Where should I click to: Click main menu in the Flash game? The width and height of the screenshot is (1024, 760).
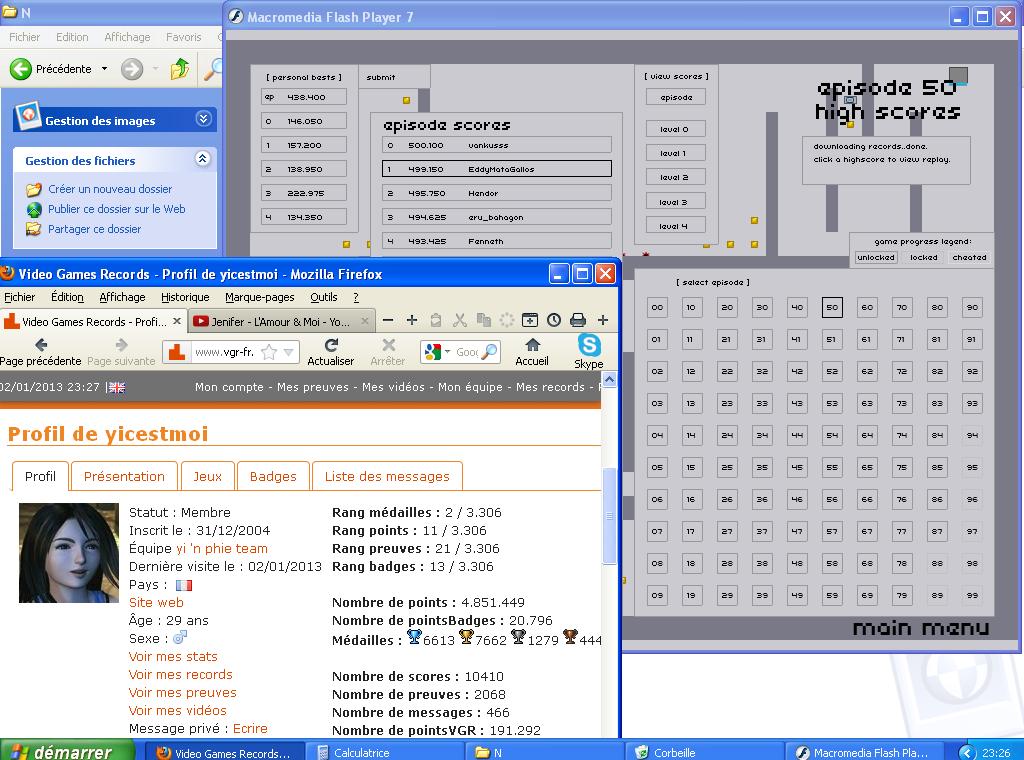pyautogui.click(x=920, y=628)
